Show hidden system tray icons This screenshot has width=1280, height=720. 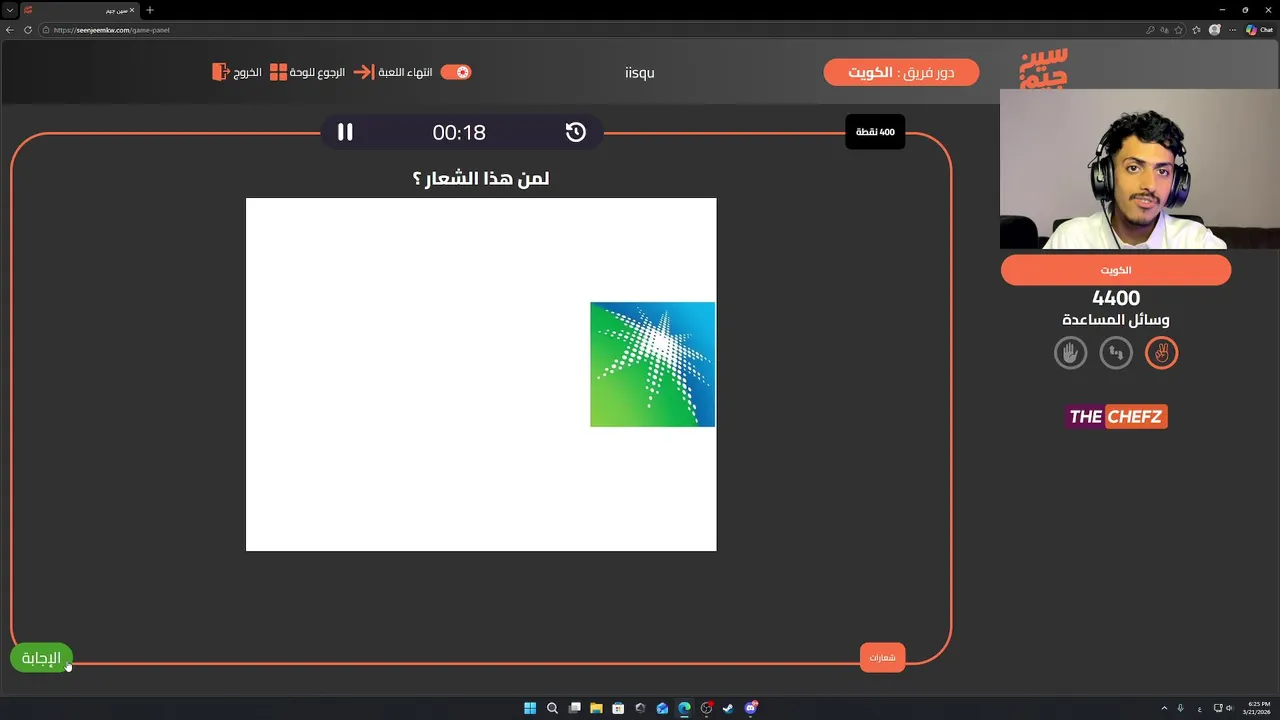(1164, 708)
